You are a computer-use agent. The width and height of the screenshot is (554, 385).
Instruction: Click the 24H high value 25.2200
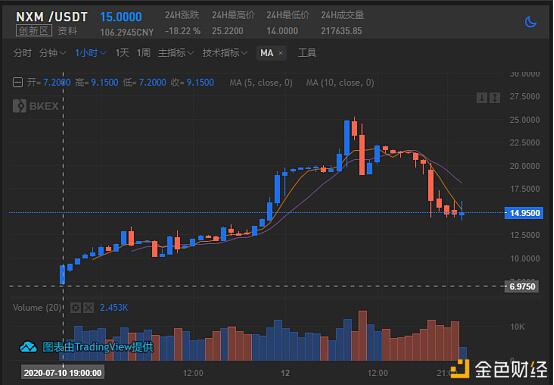tap(228, 31)
